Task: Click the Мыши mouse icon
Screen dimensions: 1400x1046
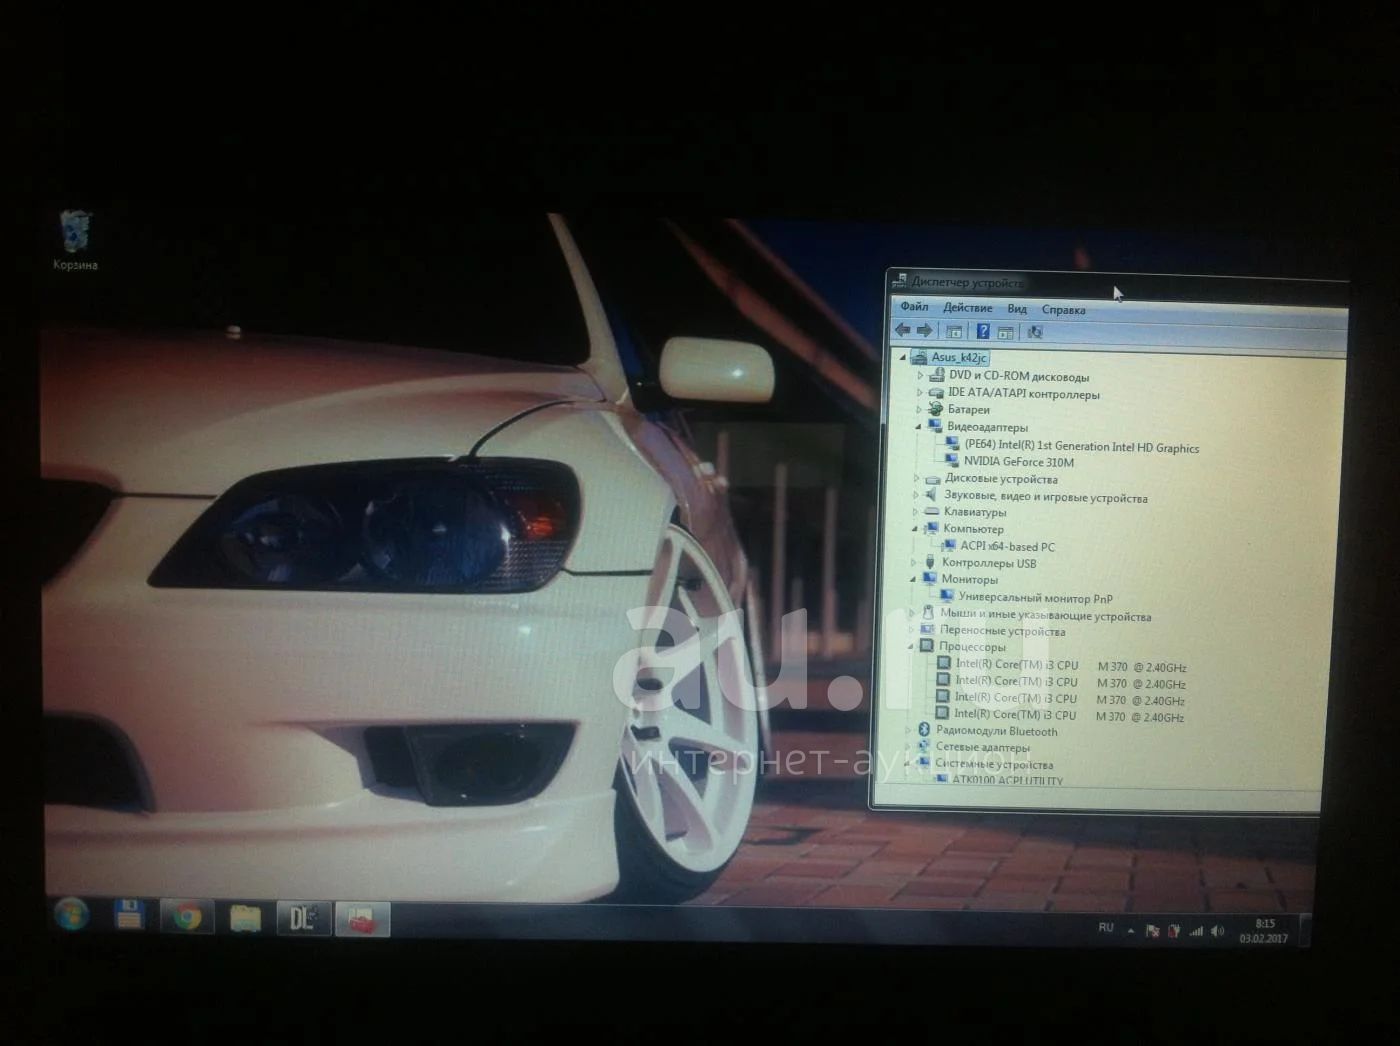Action: 928,613
